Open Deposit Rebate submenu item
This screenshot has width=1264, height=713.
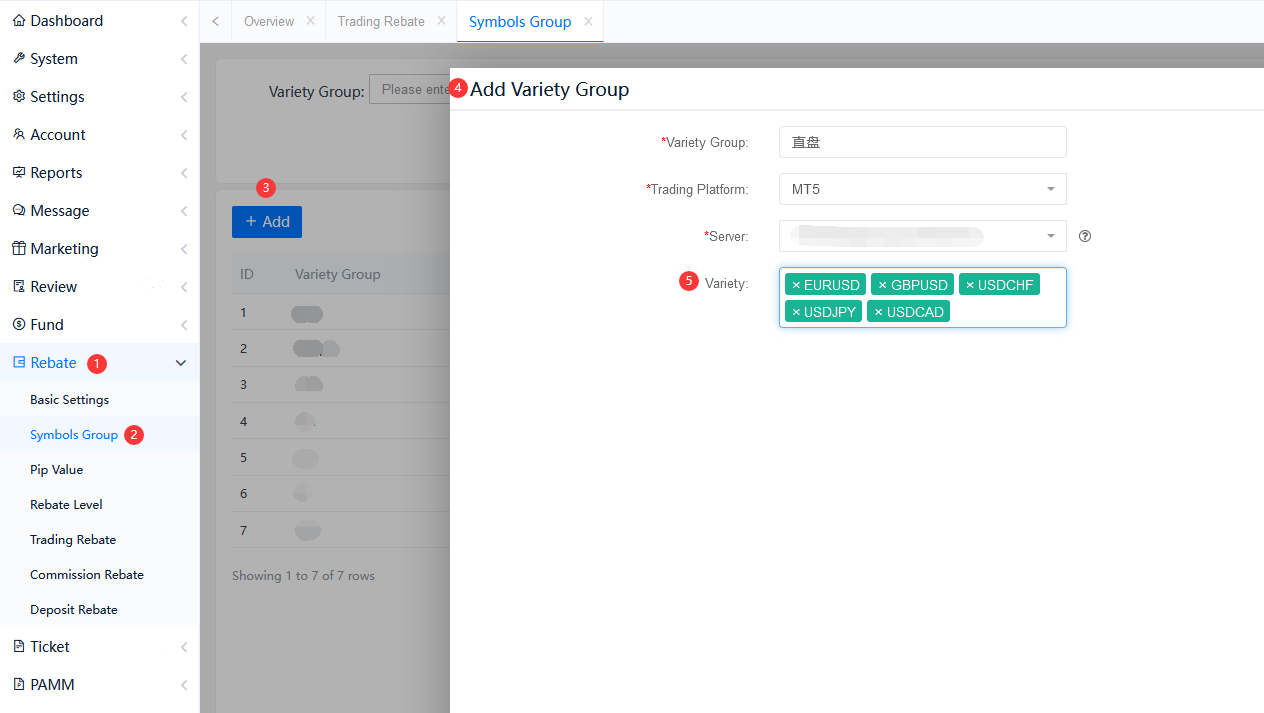[74, 609]
